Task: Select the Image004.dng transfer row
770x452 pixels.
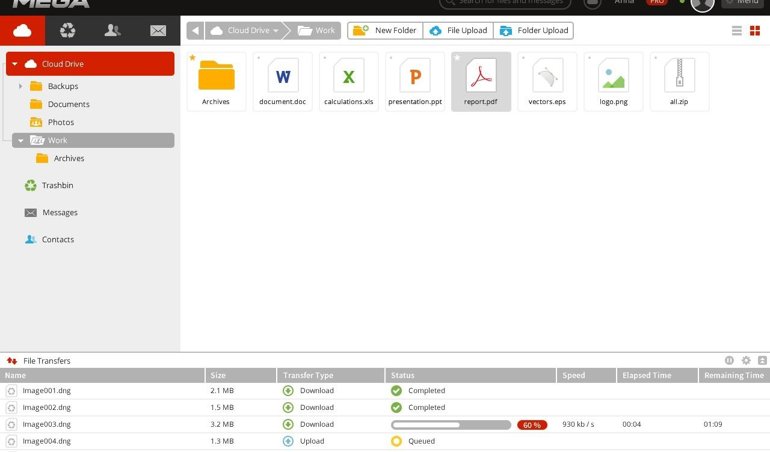Action: (385, 441)
